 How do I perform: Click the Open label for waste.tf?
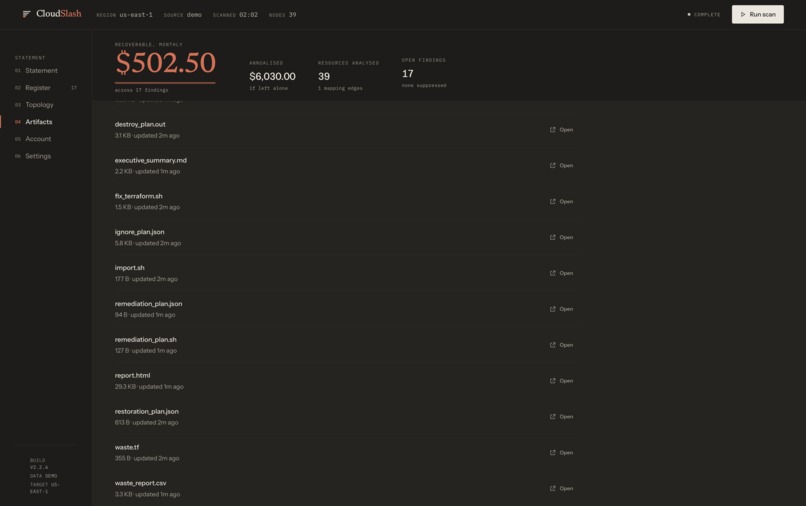(566, 453)
